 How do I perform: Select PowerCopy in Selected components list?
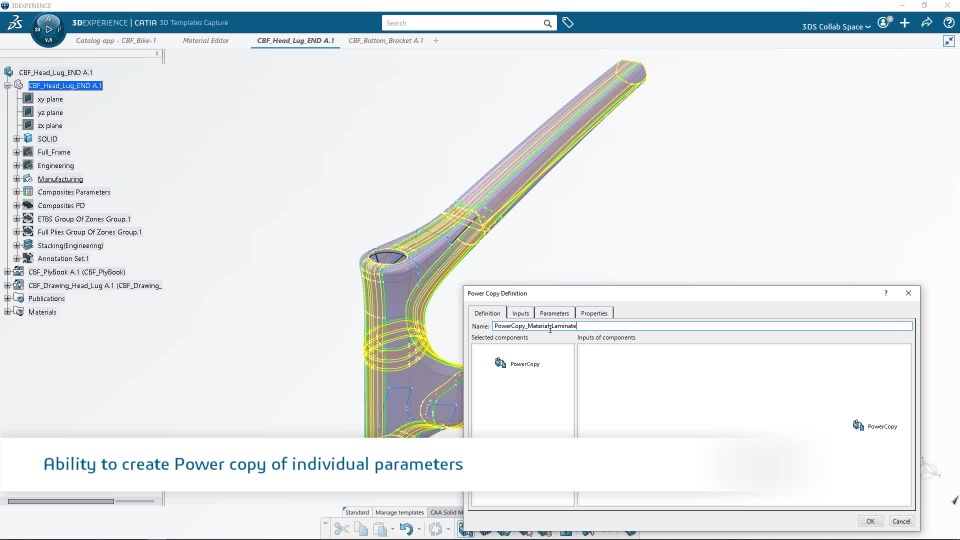tap(517, 364)
